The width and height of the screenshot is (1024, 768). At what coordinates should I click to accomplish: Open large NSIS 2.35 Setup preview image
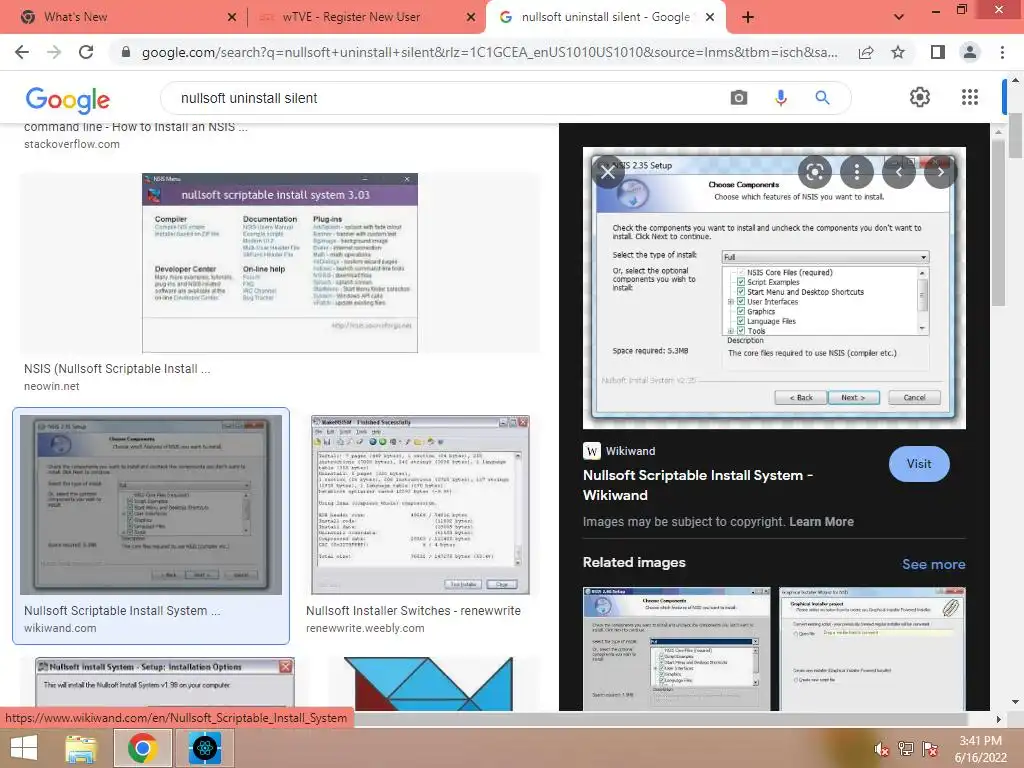[x=774, y=288]
